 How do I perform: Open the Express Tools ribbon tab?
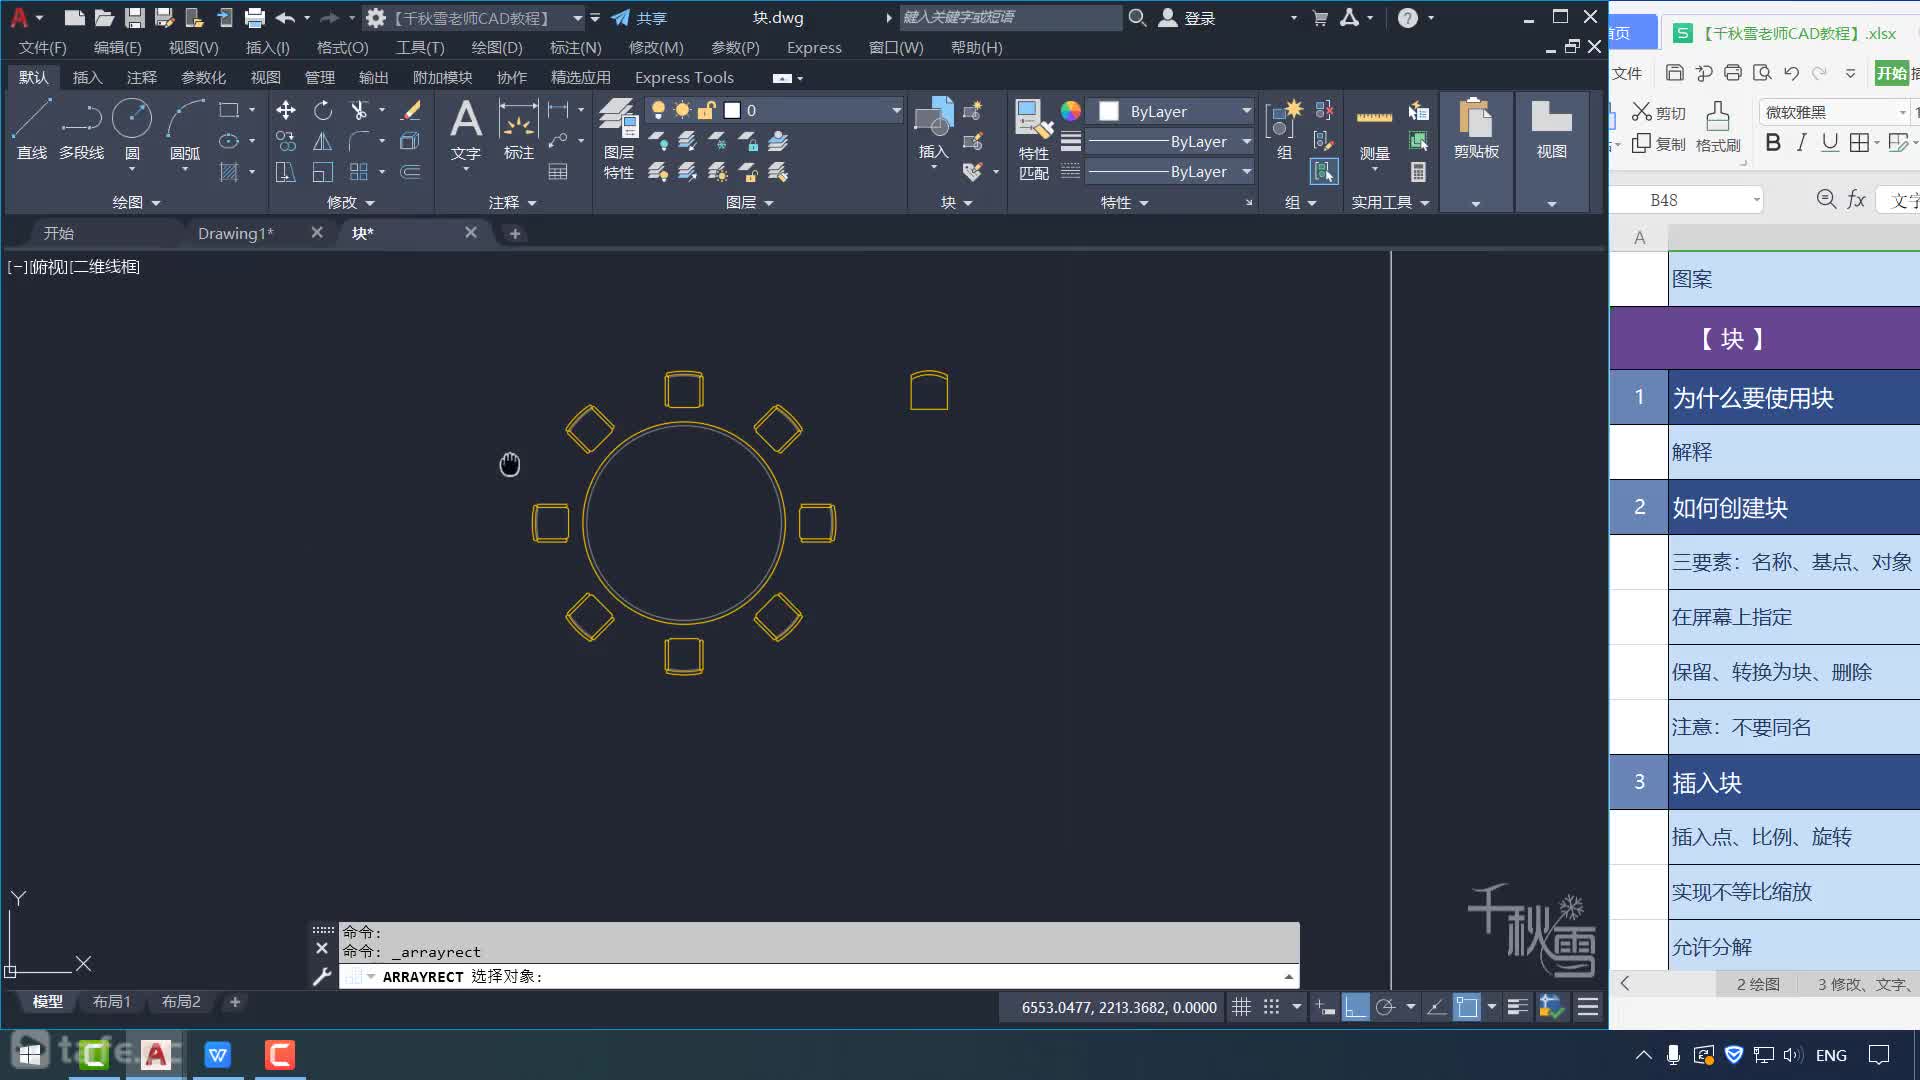click(x=684, y=77)
